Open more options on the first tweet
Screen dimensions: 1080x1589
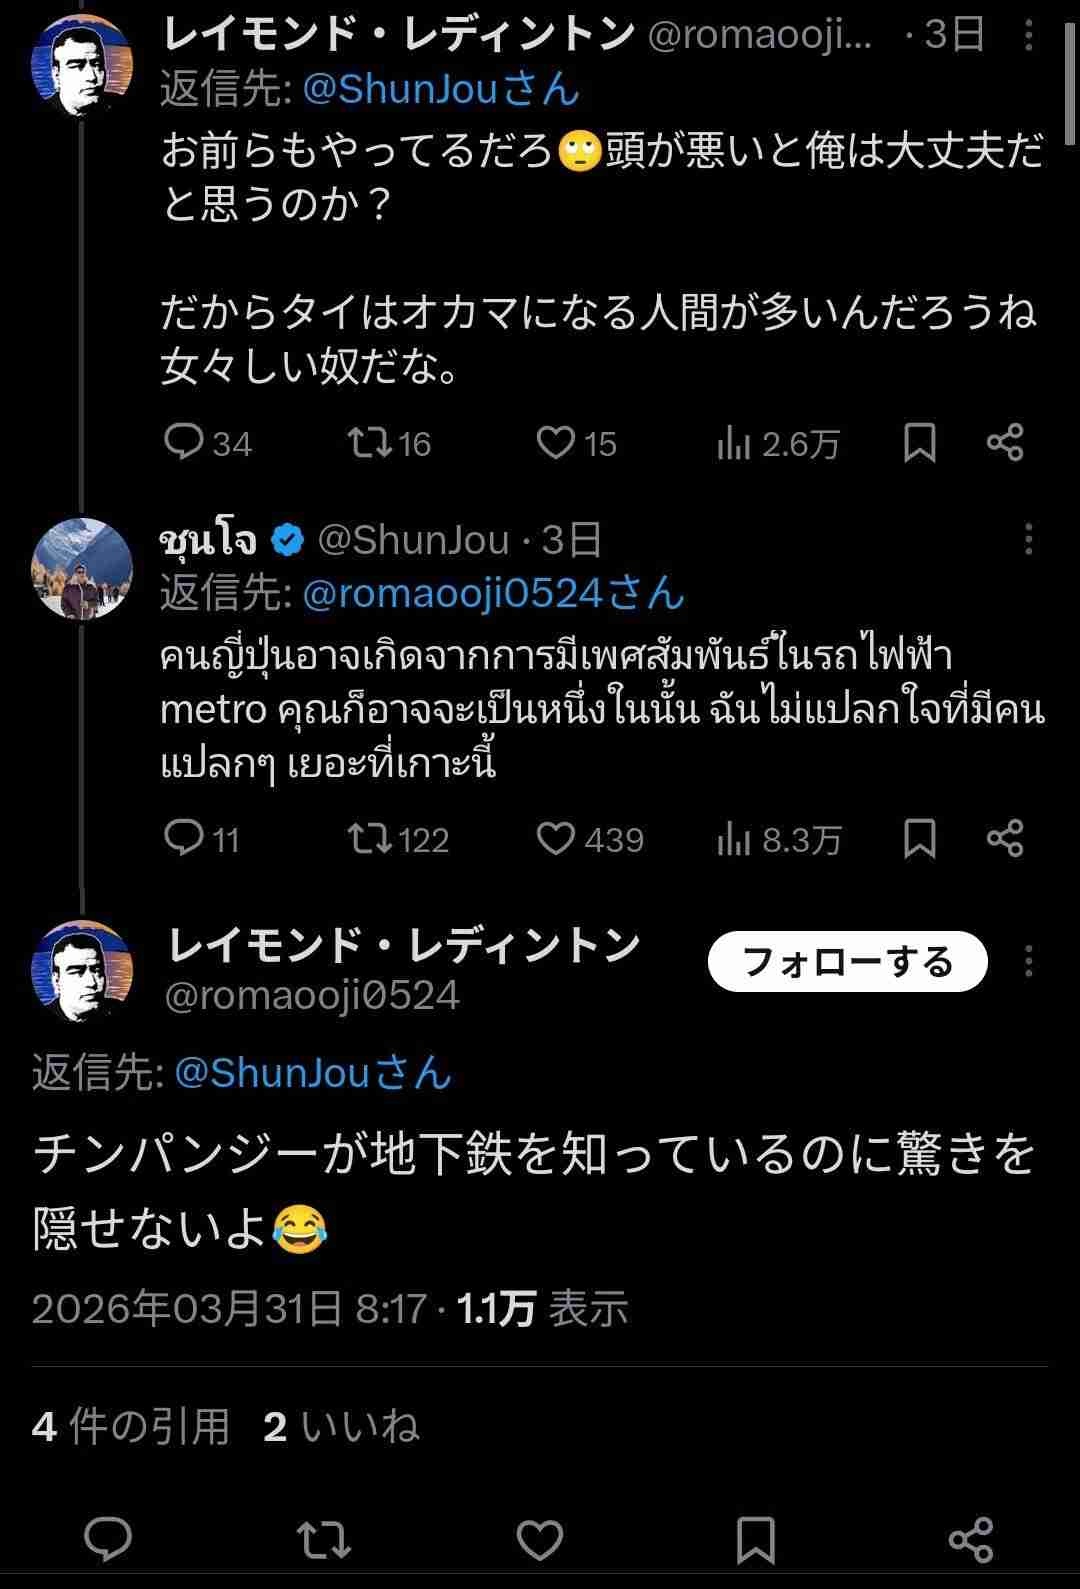pos(1029,38)
